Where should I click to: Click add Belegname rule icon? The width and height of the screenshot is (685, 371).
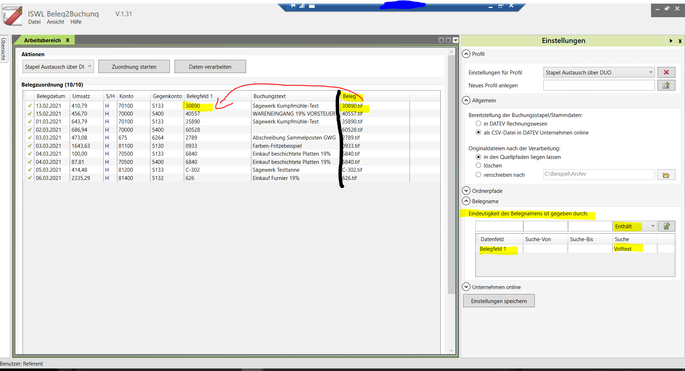667,226
